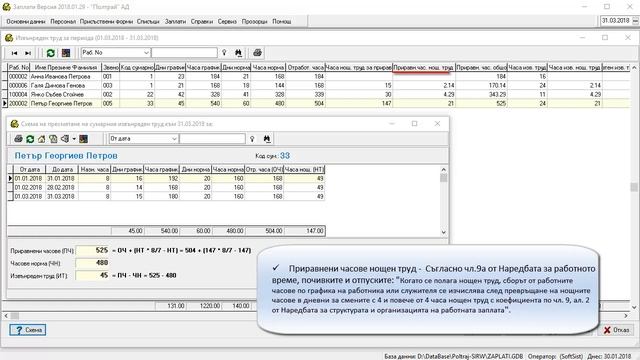The image size is (640, 360).
Task: Go to last record in overtime list toolbar
Action: click(x=28, y=53)
